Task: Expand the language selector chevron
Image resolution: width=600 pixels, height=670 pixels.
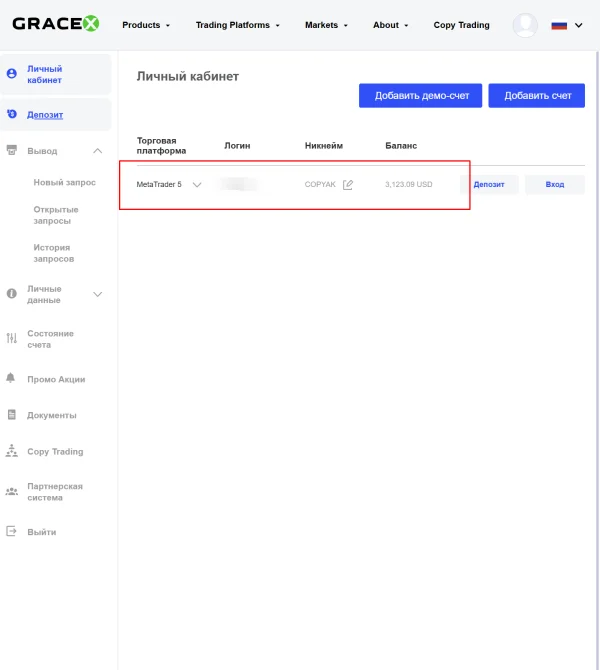Action: pos(579,26)
